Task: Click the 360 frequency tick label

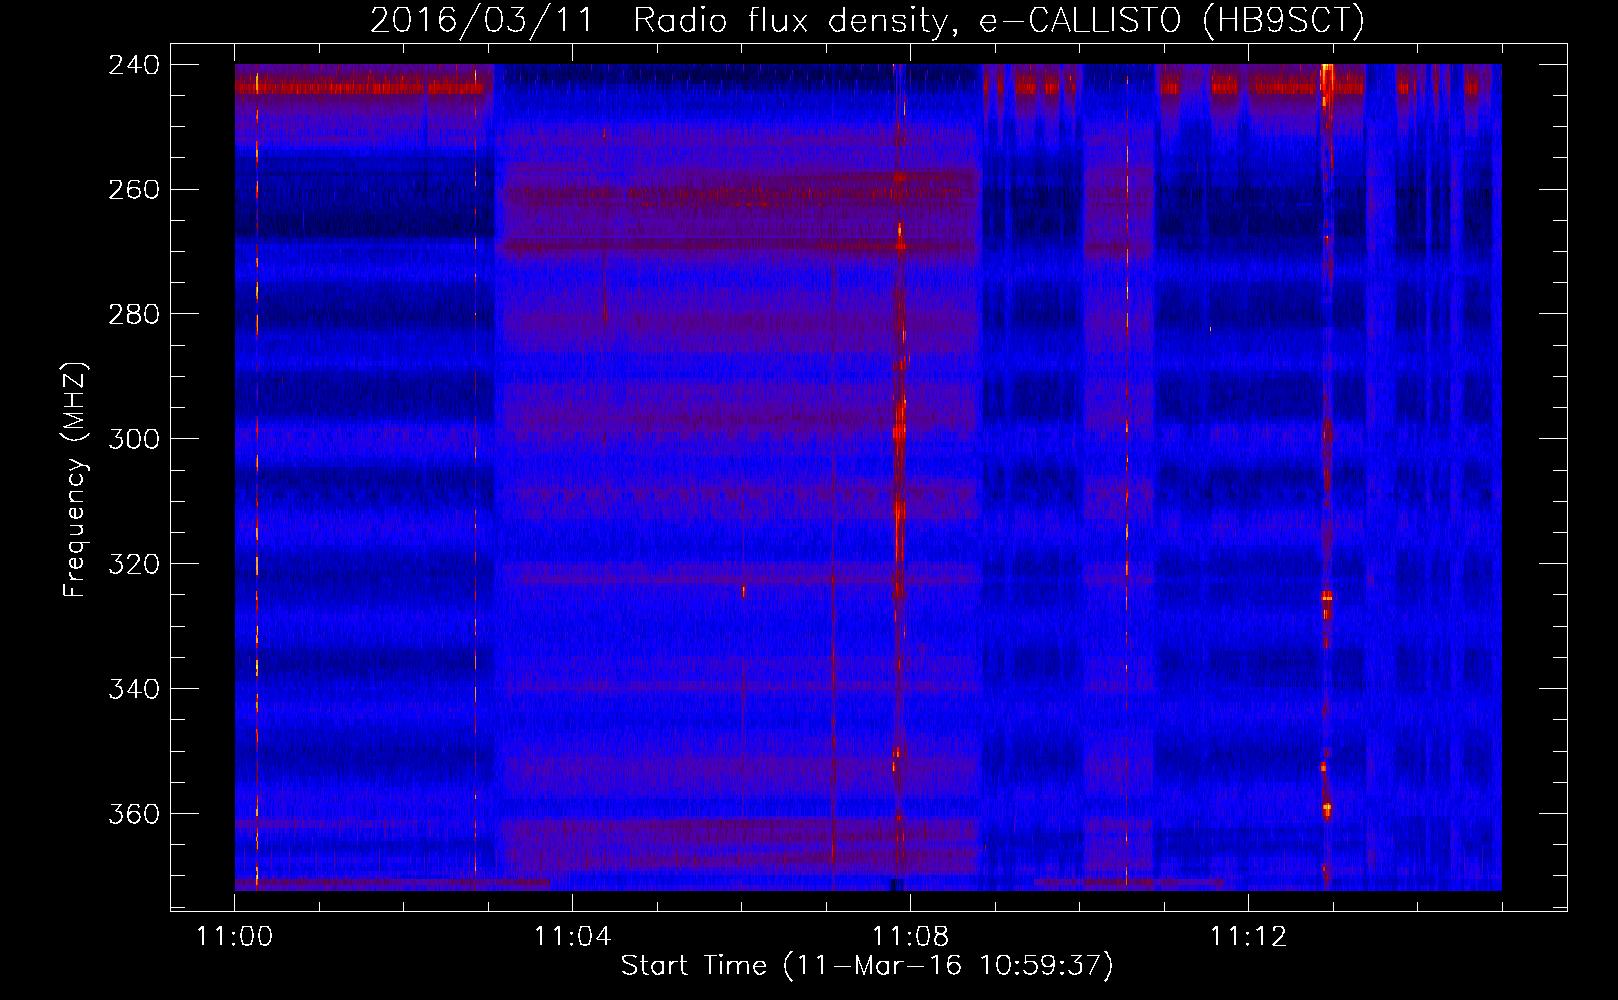Action: [134, 815]
